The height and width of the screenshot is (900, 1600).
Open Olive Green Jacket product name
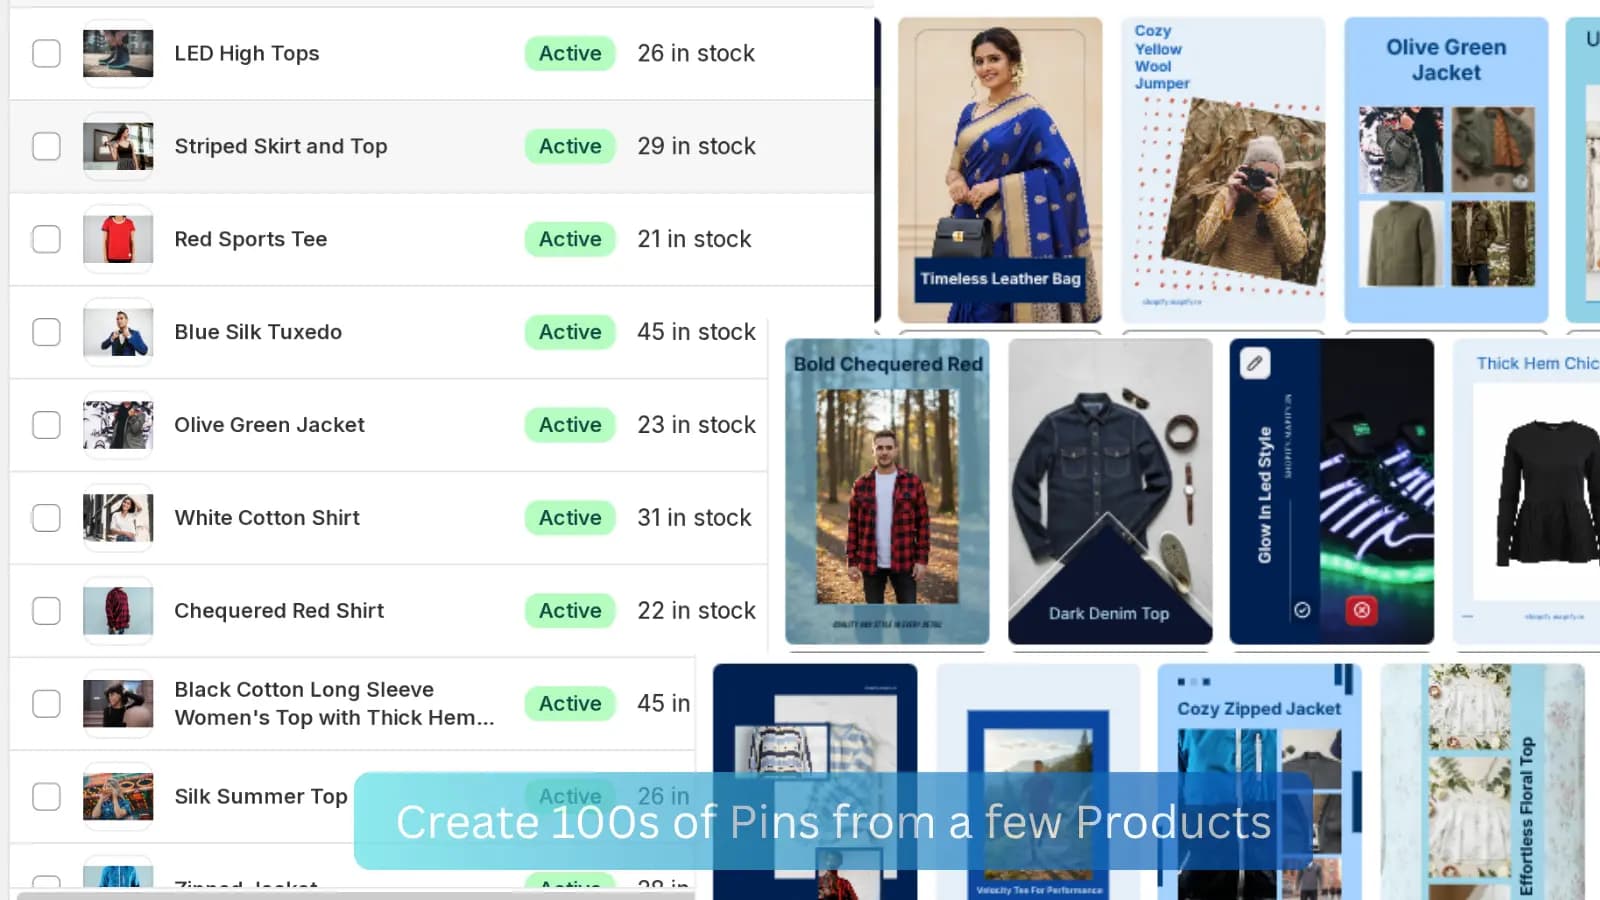click(270, 425)
